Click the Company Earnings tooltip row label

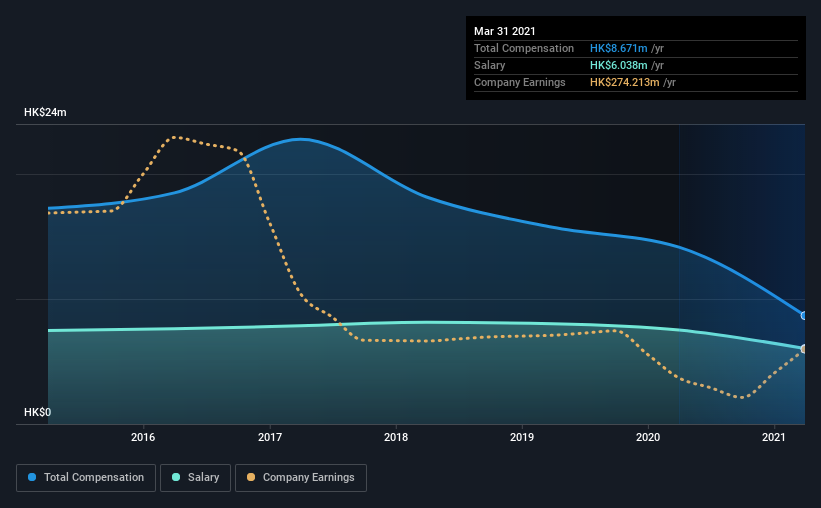click(519, 82)
